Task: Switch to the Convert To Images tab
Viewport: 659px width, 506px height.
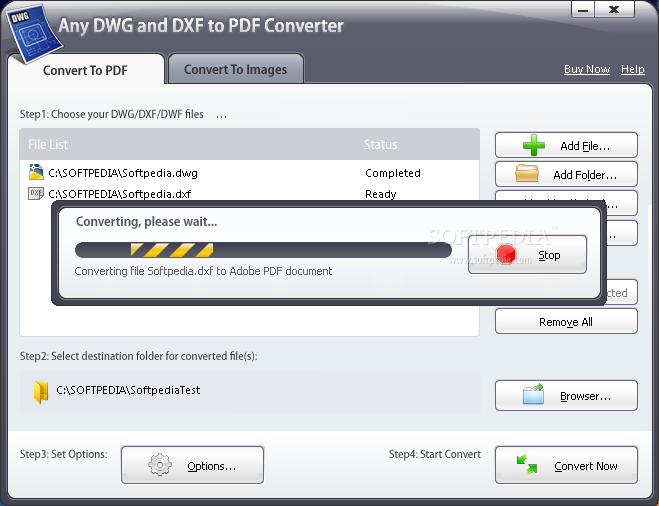Action: click(236, 69)
